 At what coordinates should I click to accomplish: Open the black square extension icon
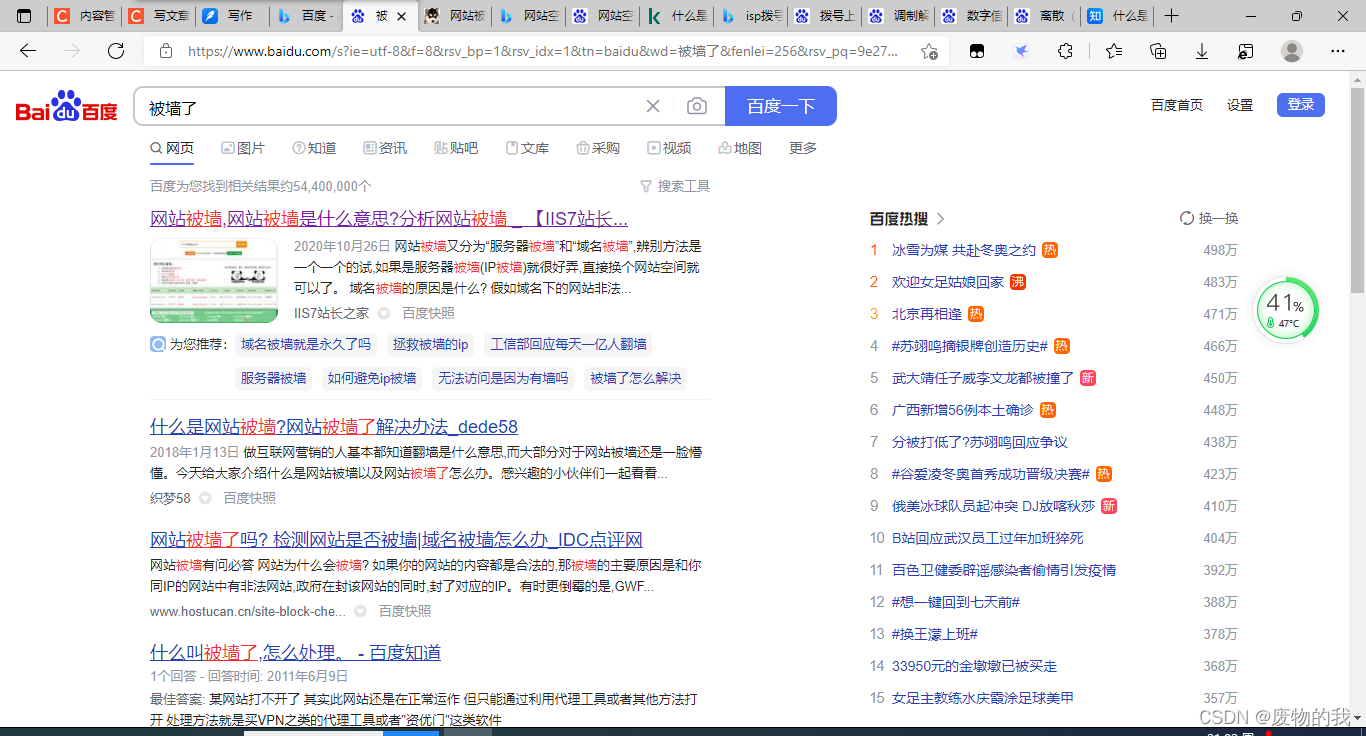pyautogui.click(x=977, y=51)
